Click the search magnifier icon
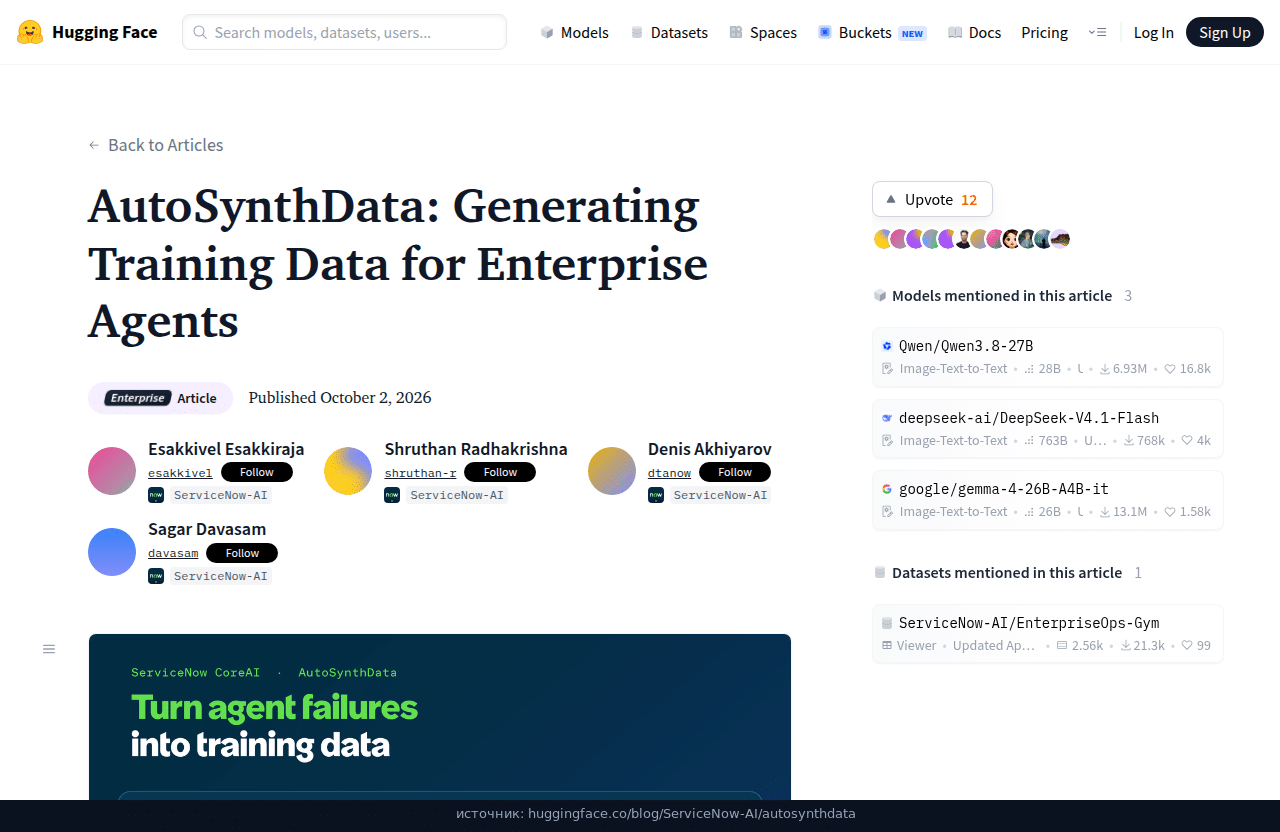This screenshot has height=832, width=1280. pos(200,32)
